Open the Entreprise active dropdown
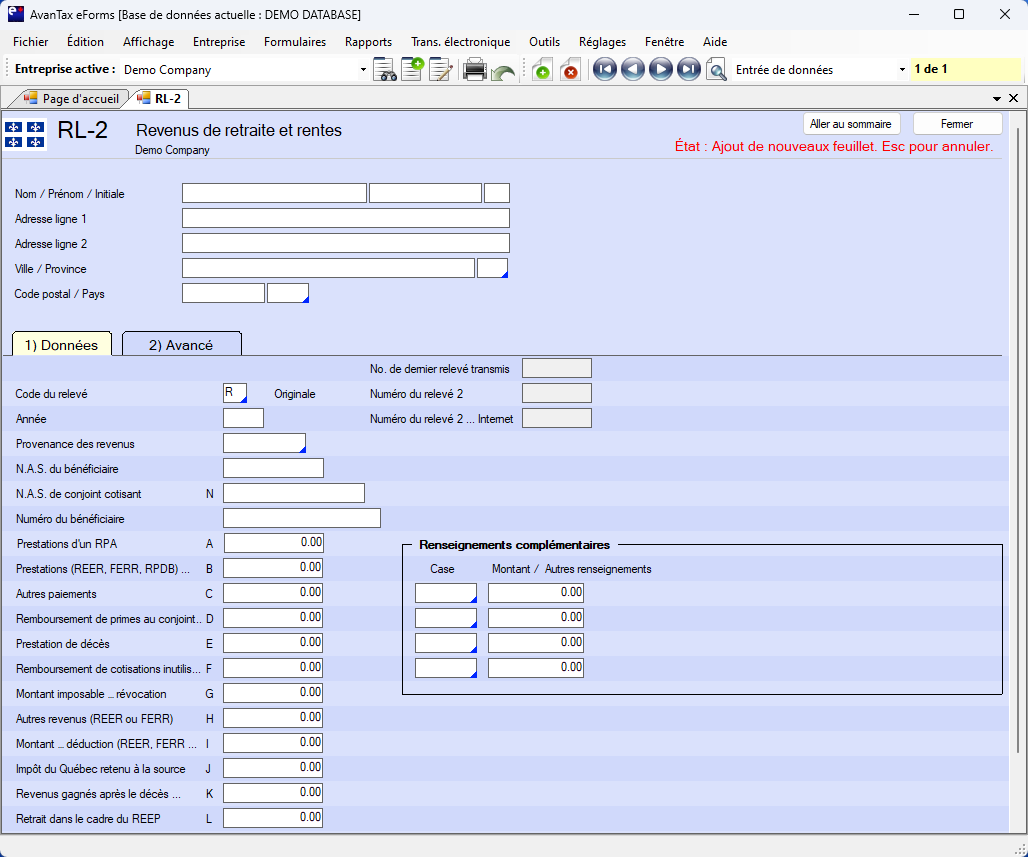 pyautogui.click(x=363, y=70)
